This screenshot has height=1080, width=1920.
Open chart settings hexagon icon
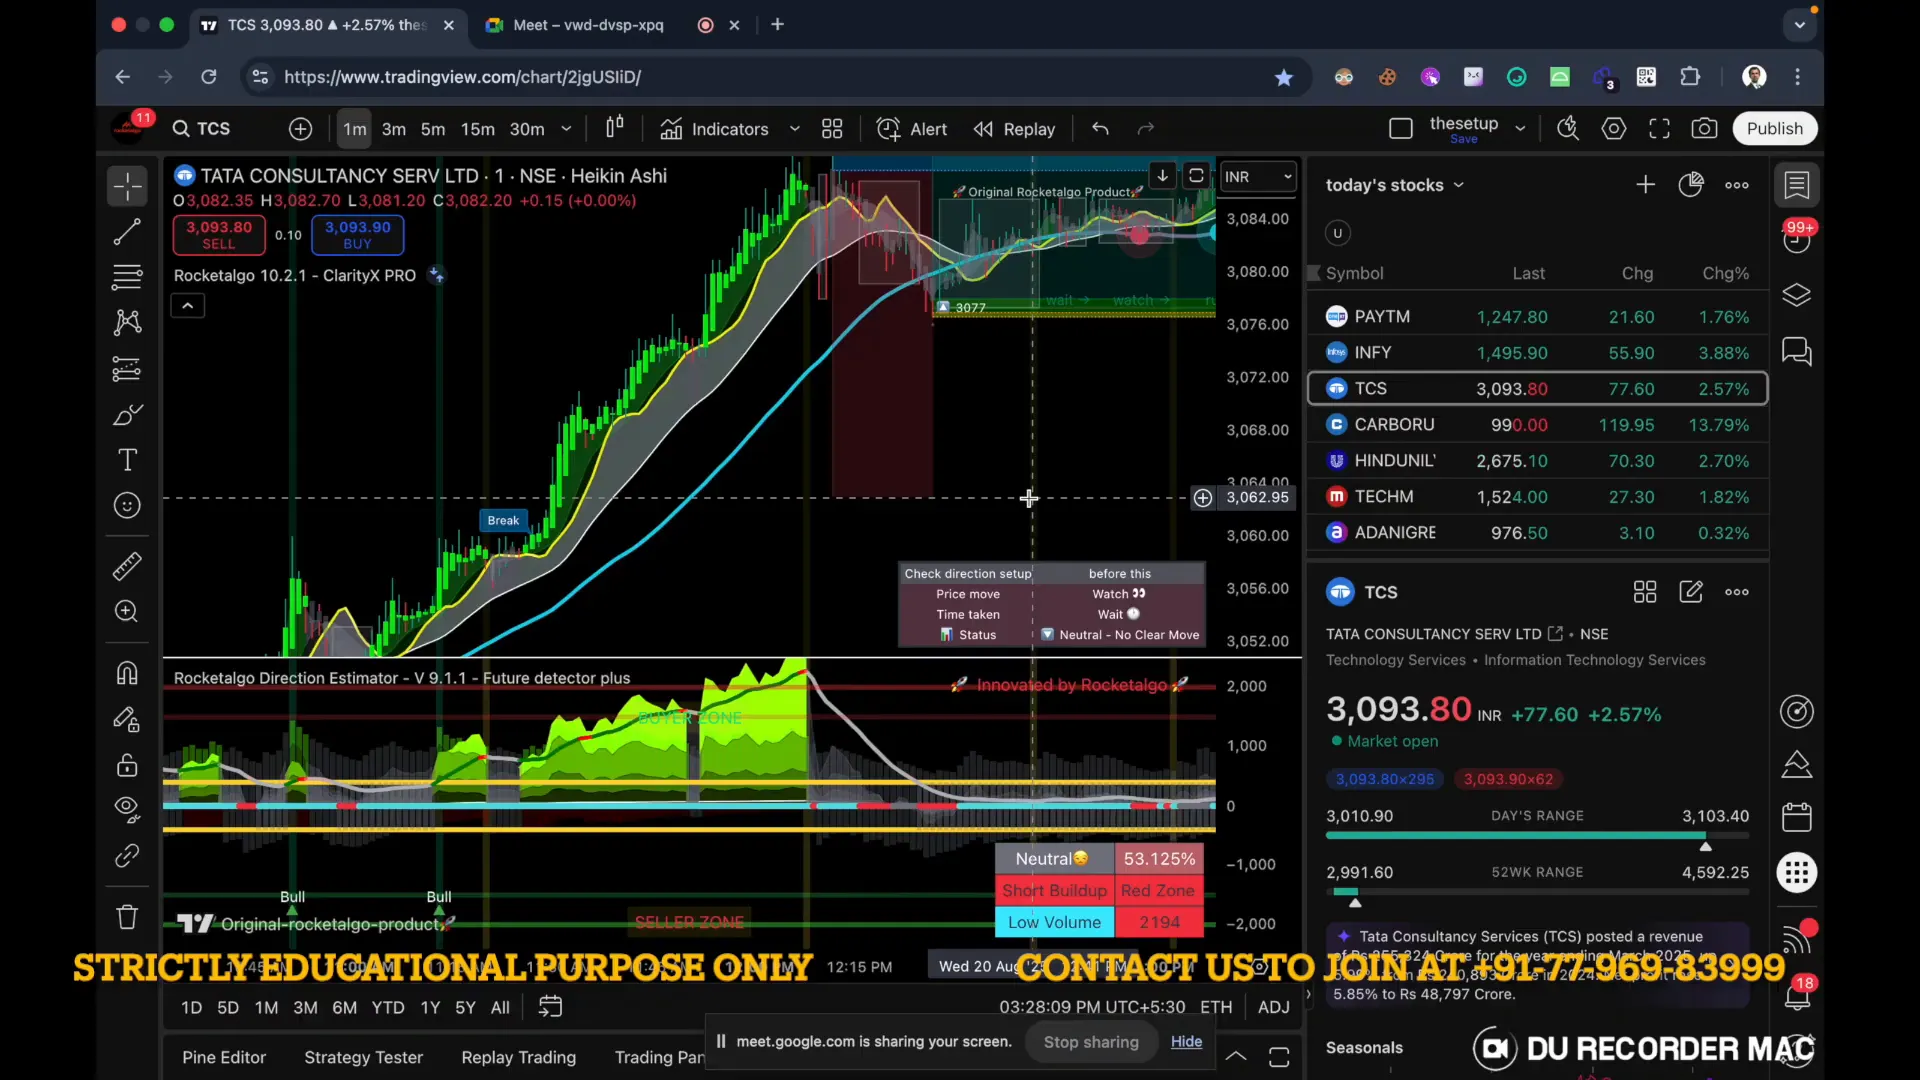coord(1613,129)
